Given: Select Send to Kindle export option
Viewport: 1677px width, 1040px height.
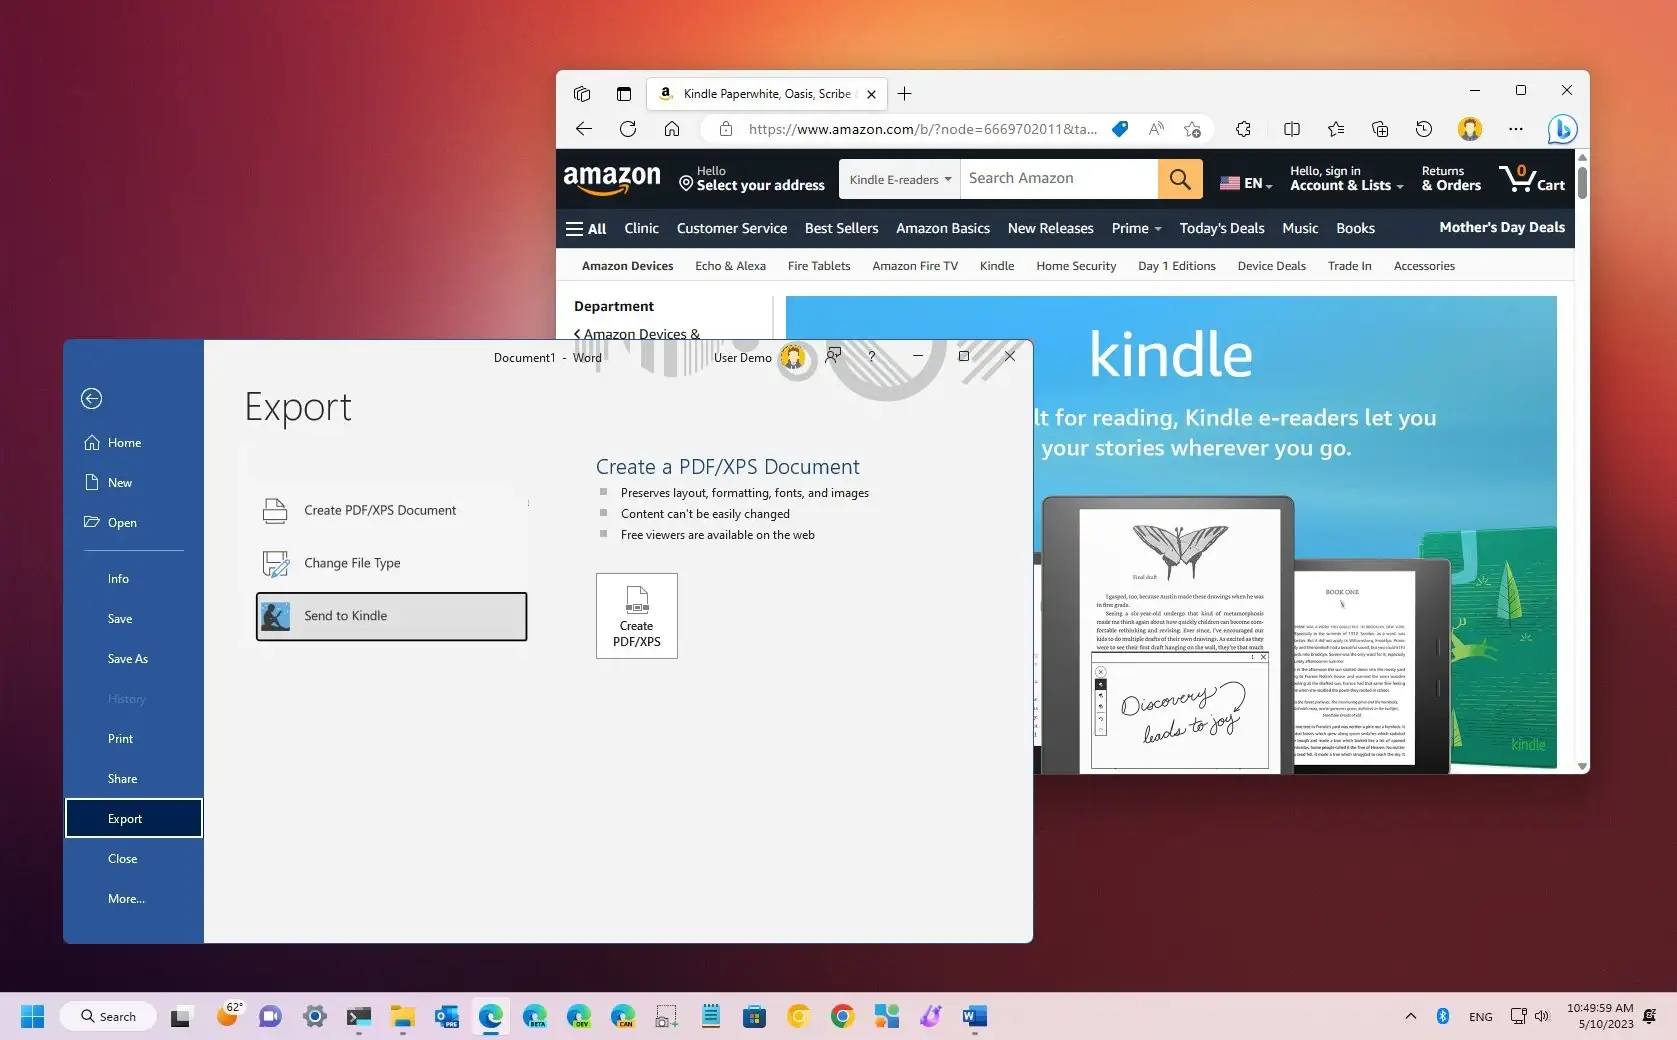Looking at the screenshot, I should tap(345, 616).
